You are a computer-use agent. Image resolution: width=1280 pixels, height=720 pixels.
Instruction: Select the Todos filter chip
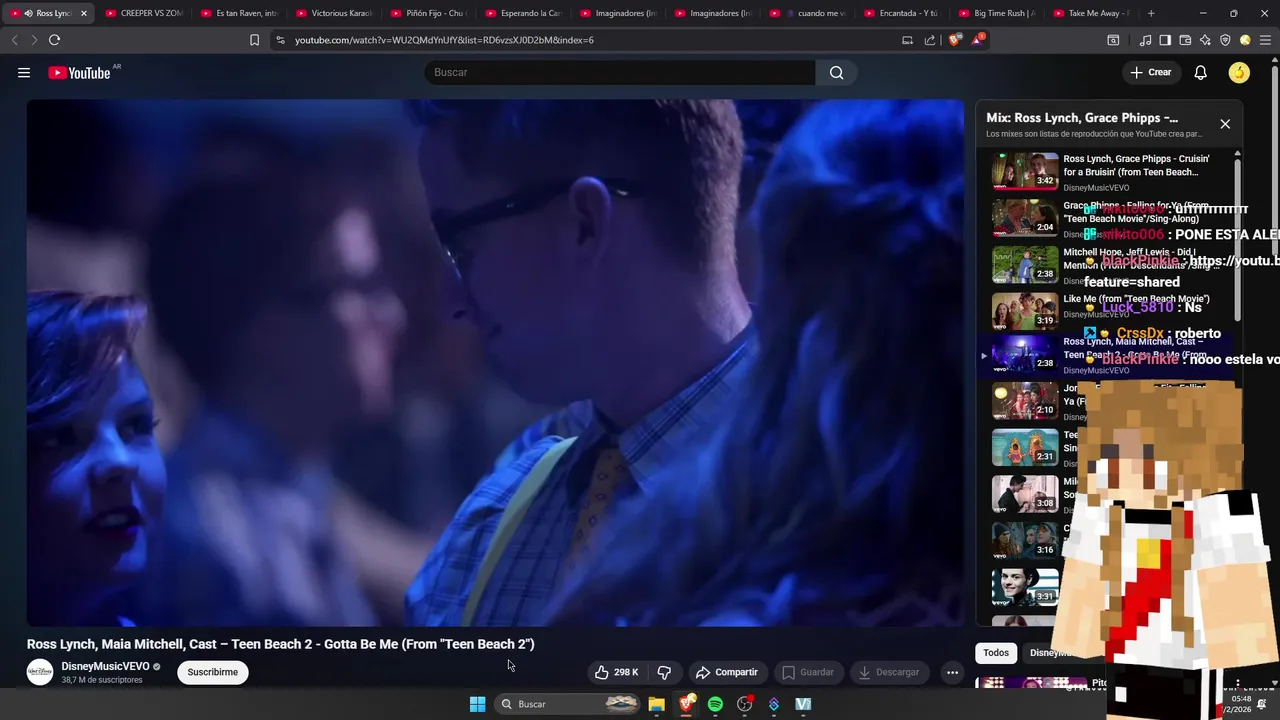[x=996, y=653]
